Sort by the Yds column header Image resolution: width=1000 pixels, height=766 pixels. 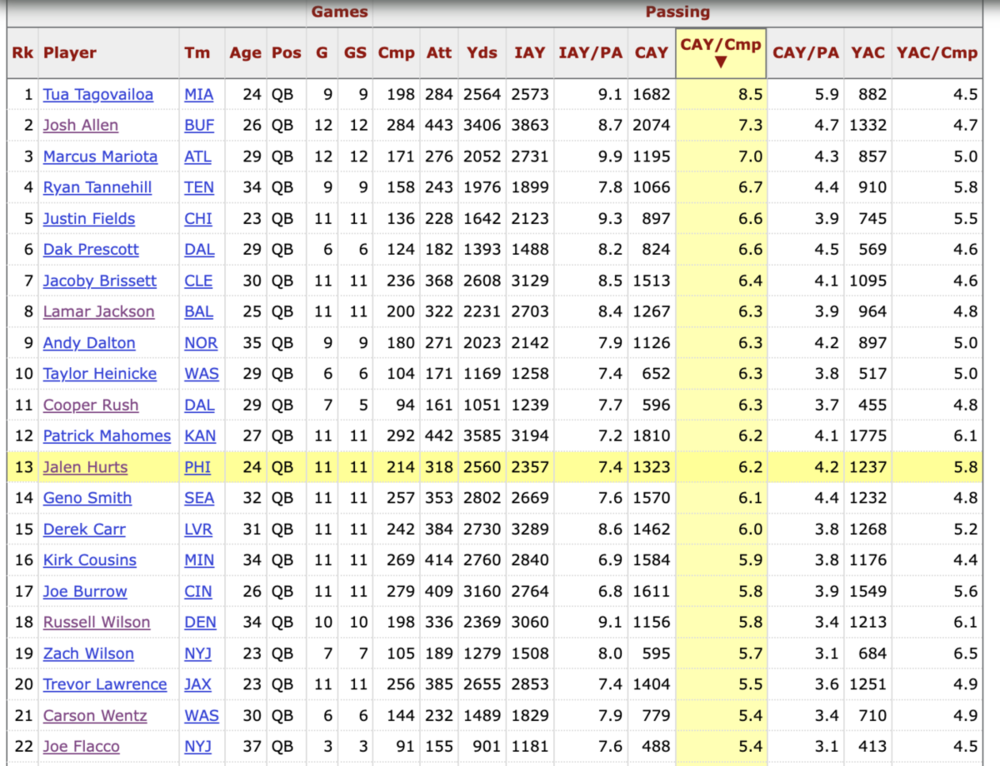coord(482,53)
